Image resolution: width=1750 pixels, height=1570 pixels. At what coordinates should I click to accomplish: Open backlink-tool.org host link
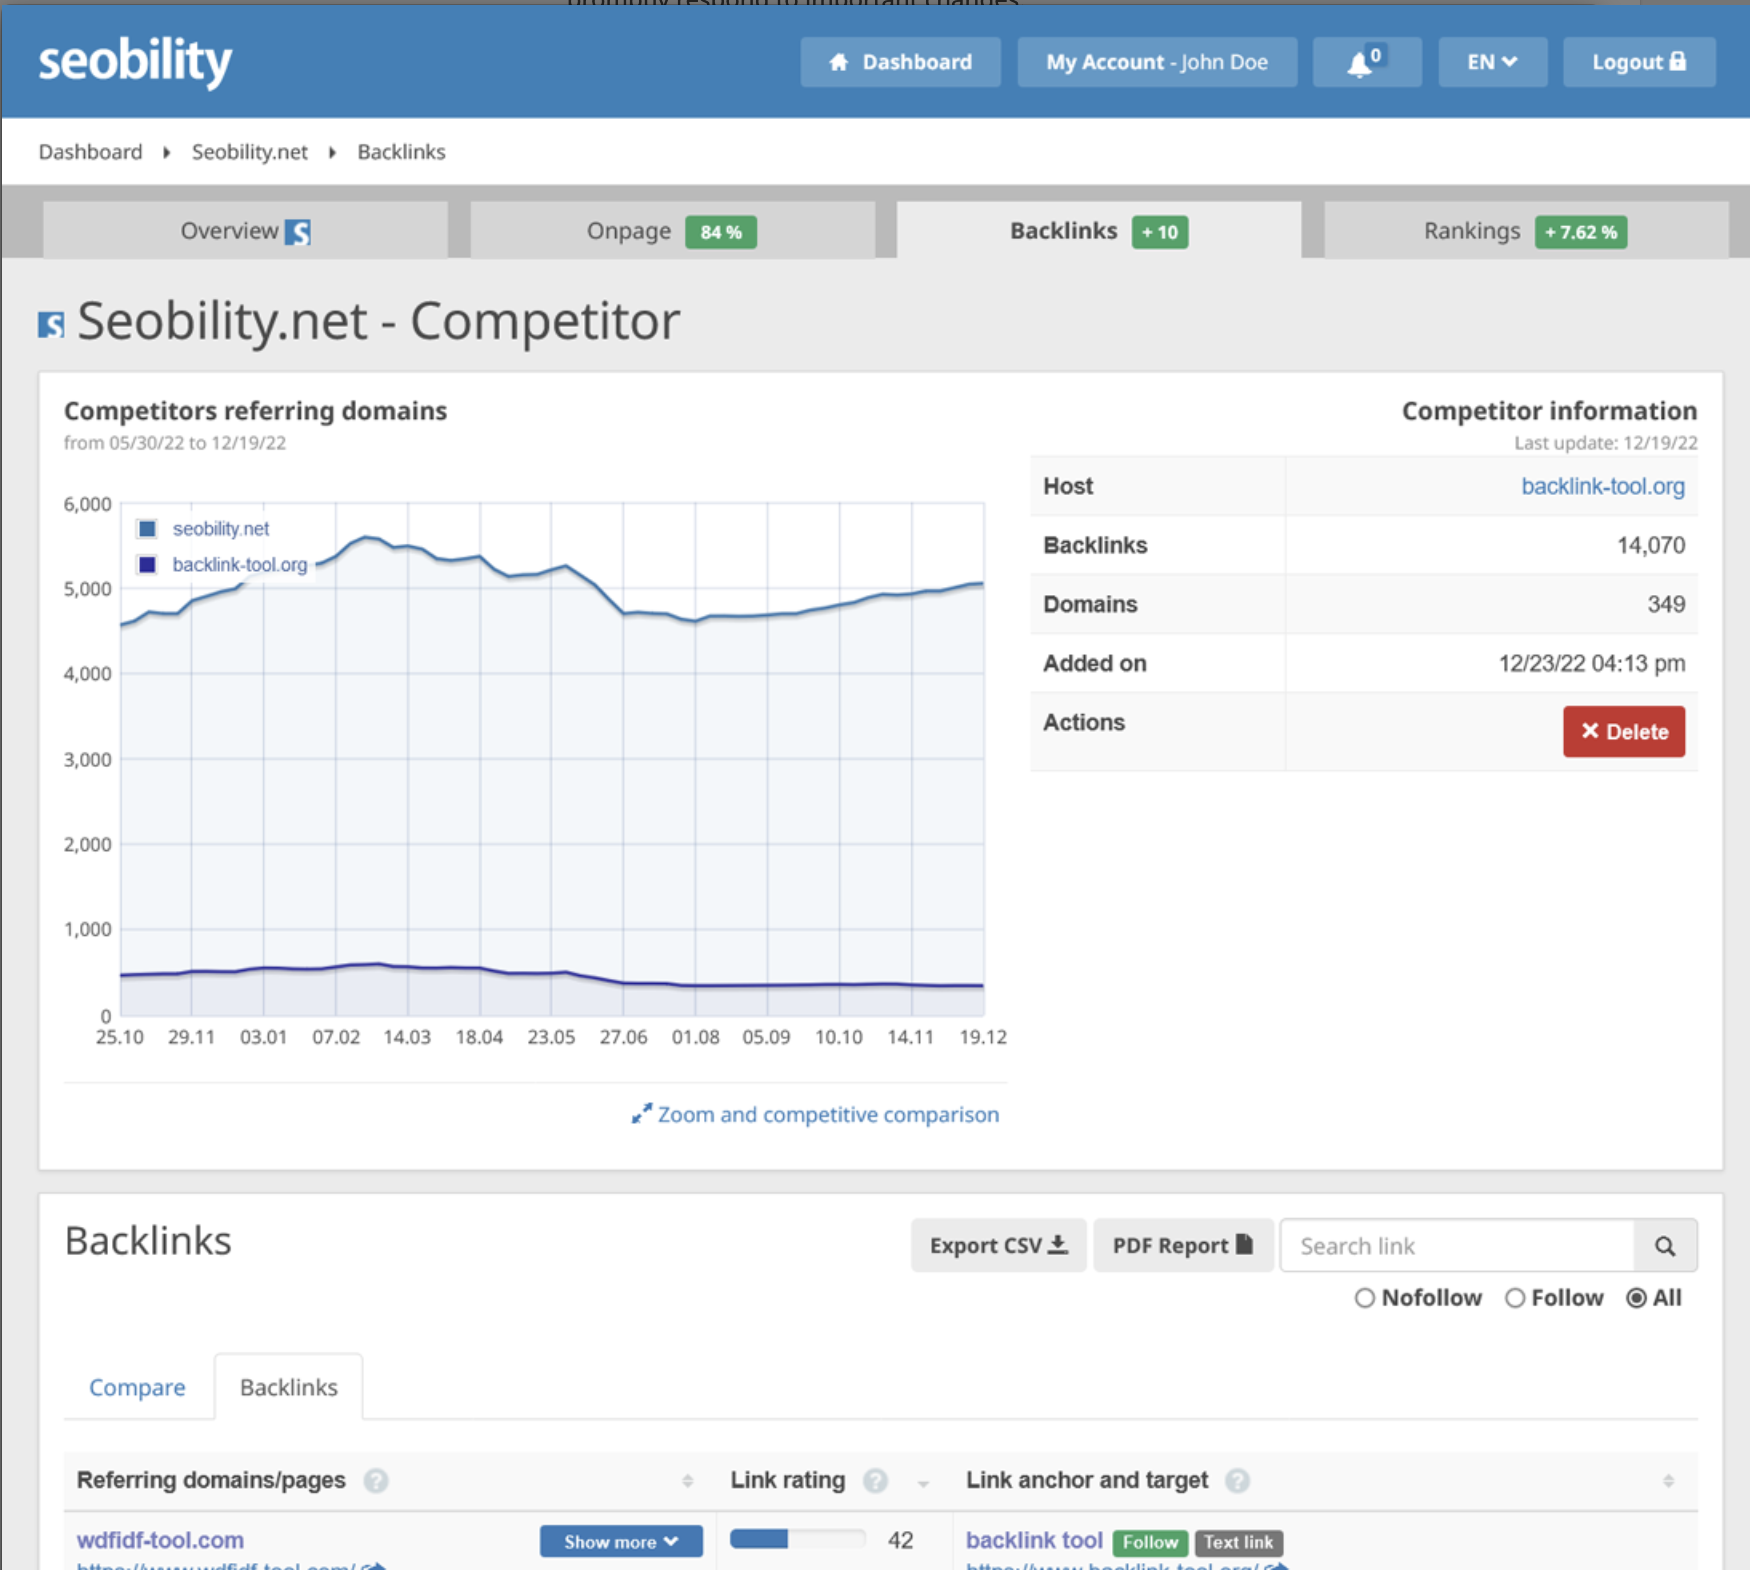tap(1603, 486)
